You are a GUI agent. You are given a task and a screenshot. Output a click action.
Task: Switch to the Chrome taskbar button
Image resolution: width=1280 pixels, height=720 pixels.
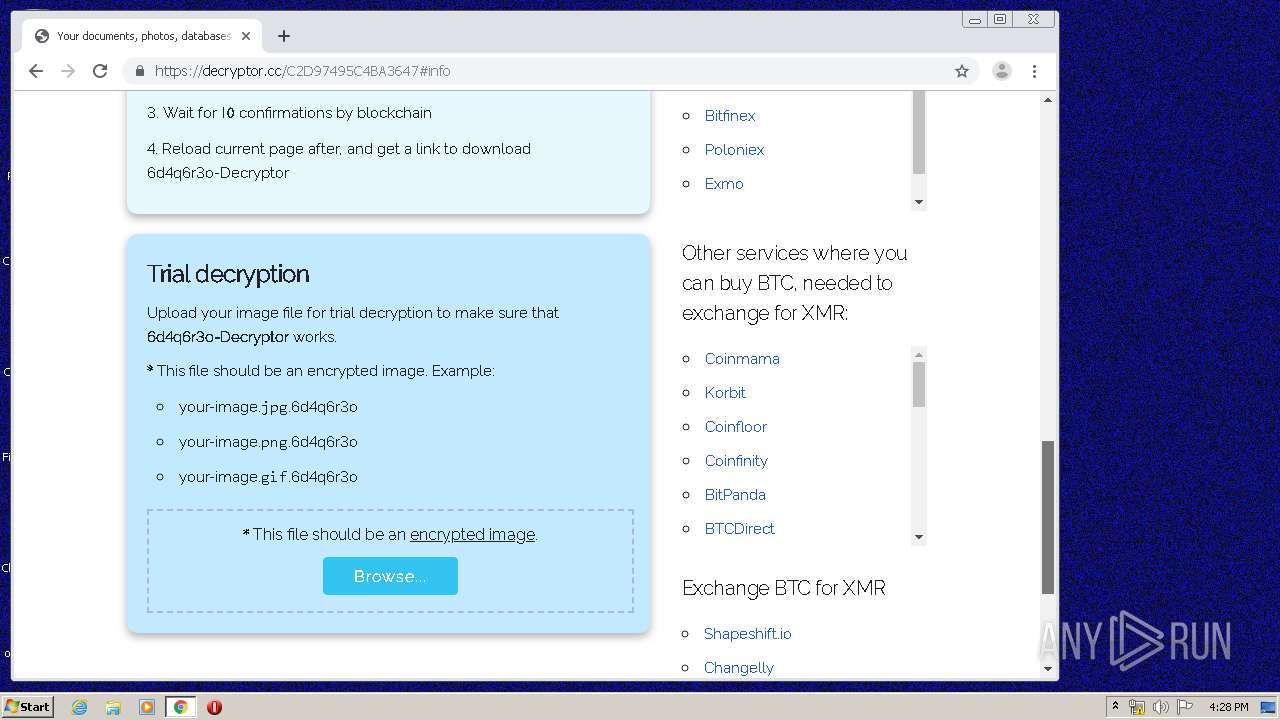[x=181, y=707]
